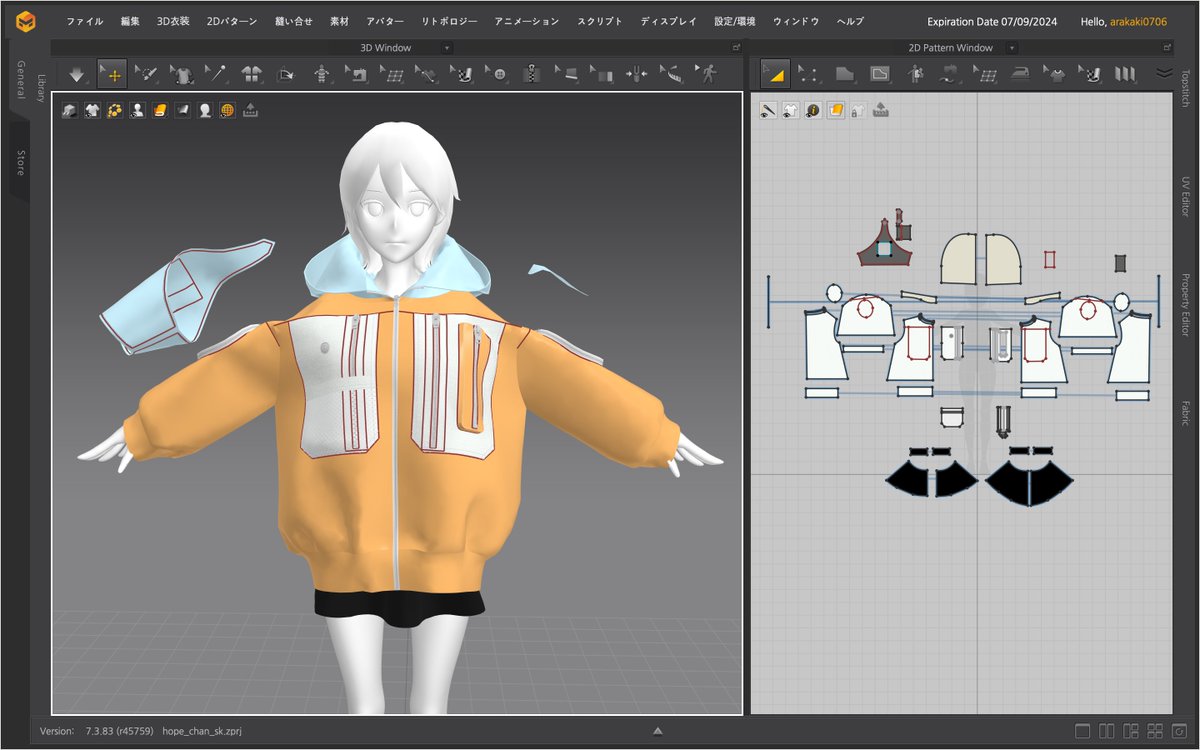Select the Pin needle tool
Image resolution: width=1200 pixels, height=750 pixels.
point(215,74)
